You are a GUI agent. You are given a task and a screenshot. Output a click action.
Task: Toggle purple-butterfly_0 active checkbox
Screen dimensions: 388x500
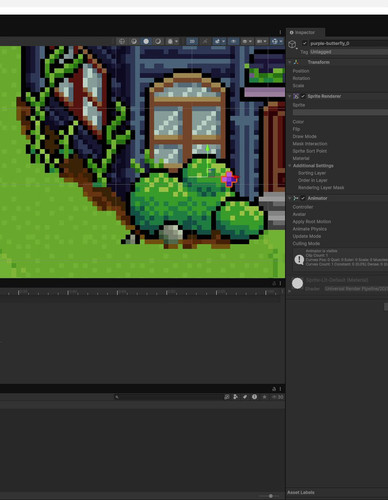[305, 43]
